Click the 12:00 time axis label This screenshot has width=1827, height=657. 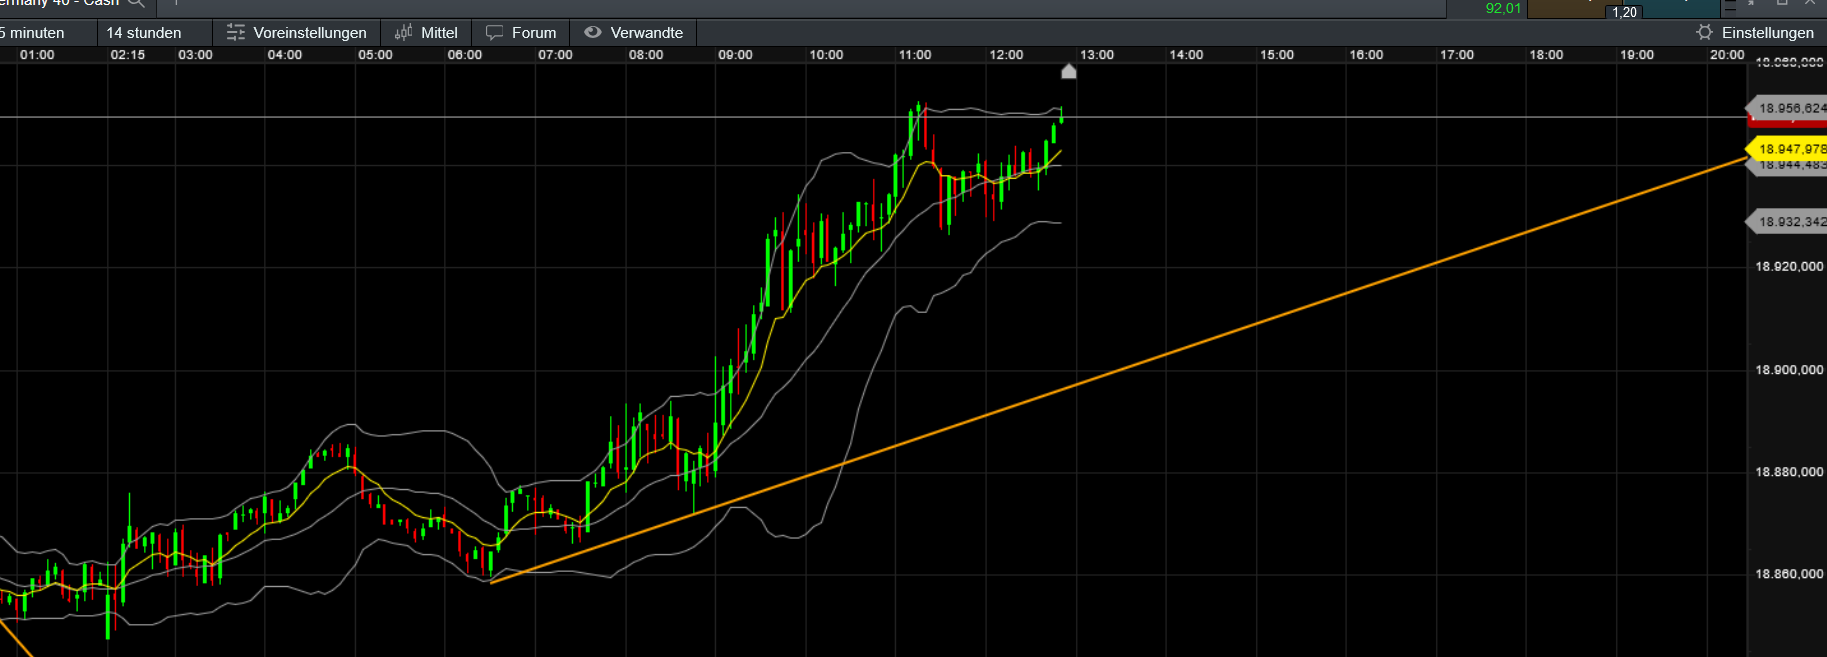tap(1006, 55)
